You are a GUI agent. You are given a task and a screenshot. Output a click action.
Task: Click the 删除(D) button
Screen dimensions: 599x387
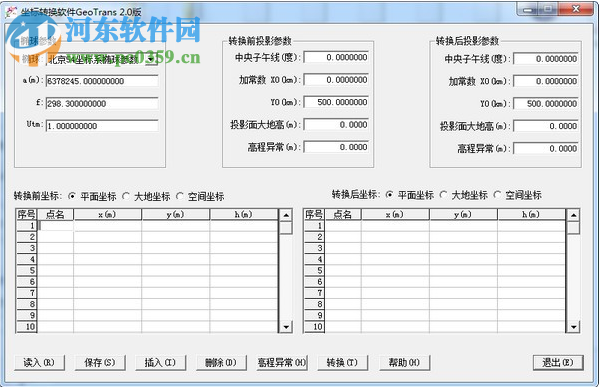point(221,363)
